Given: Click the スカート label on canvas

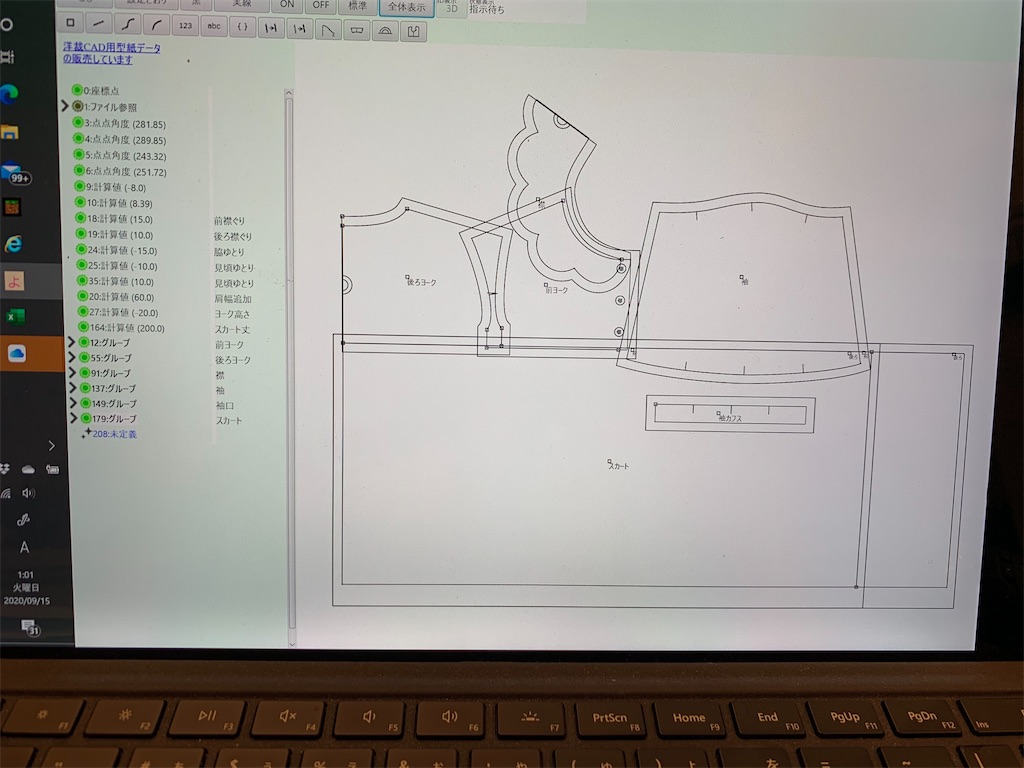Looking at the screenshot, I should tap(618, 466).
